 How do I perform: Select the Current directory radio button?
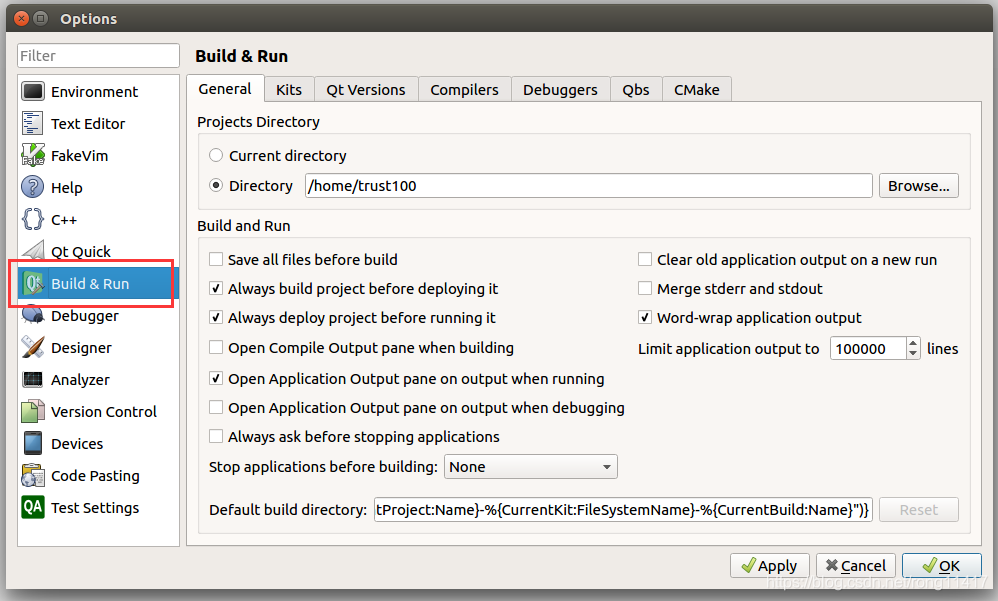coord(215,155)
